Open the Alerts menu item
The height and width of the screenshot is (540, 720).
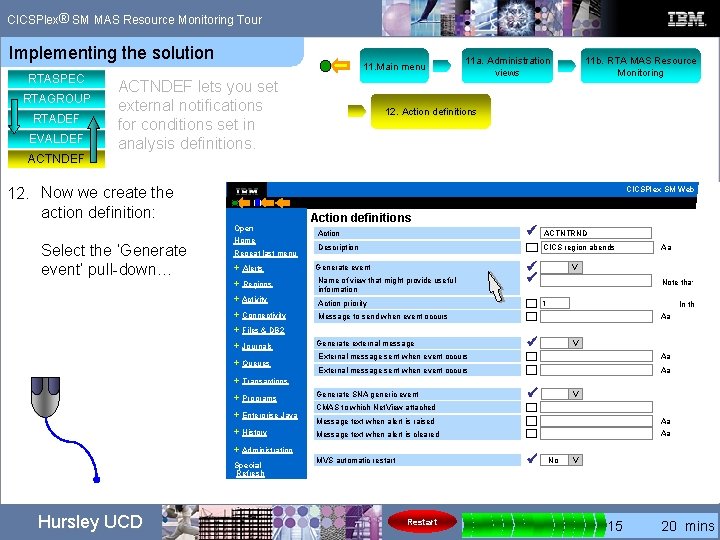[253, 269]
